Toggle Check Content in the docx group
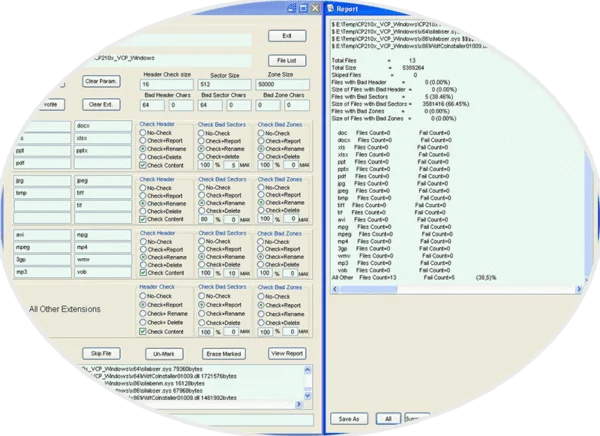The width and height of the screenshot is (600, 436). click(143, 164)
